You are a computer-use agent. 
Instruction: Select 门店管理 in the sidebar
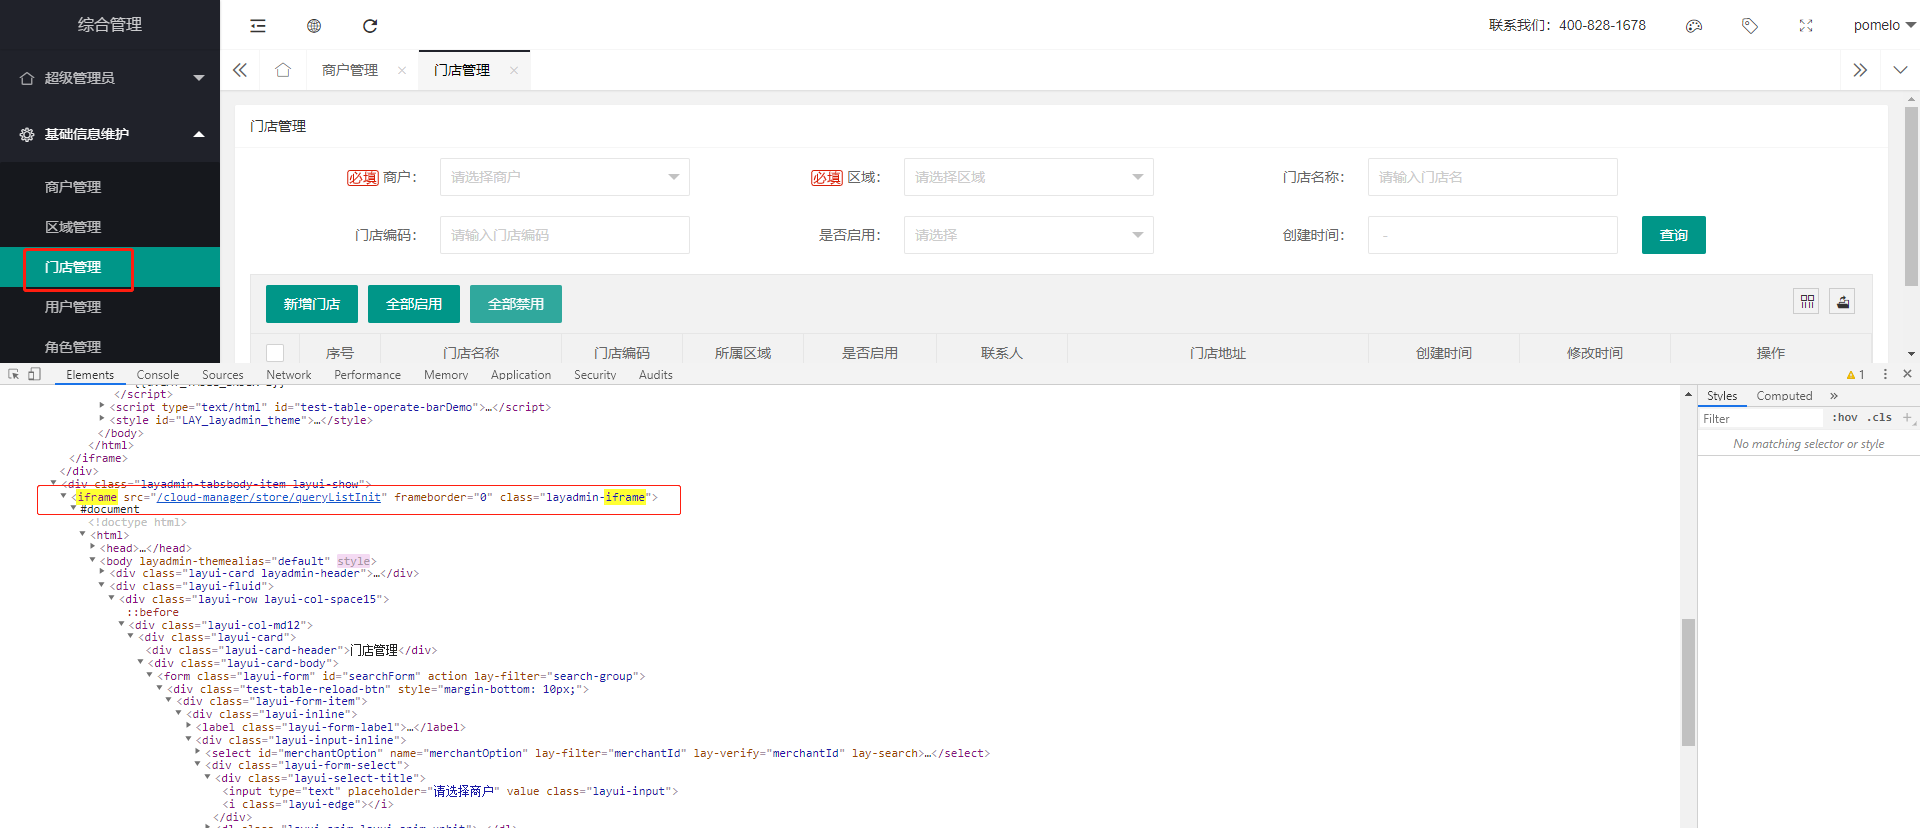(73, 267)
